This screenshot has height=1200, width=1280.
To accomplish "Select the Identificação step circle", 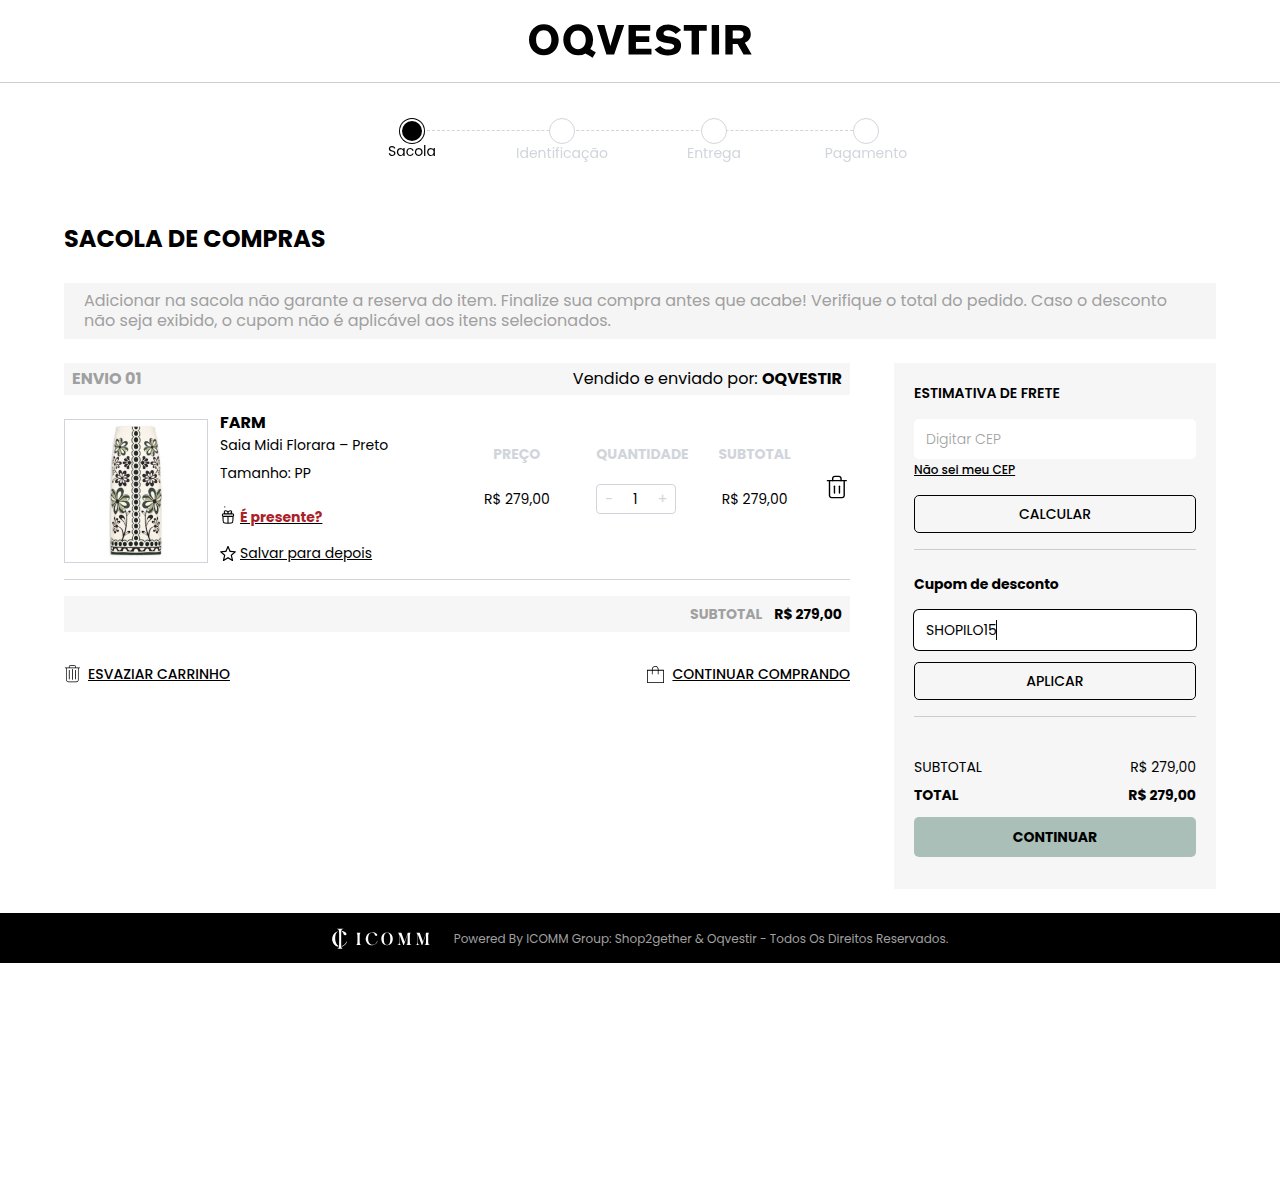I will pyautogui.click(x=562, y=131).
